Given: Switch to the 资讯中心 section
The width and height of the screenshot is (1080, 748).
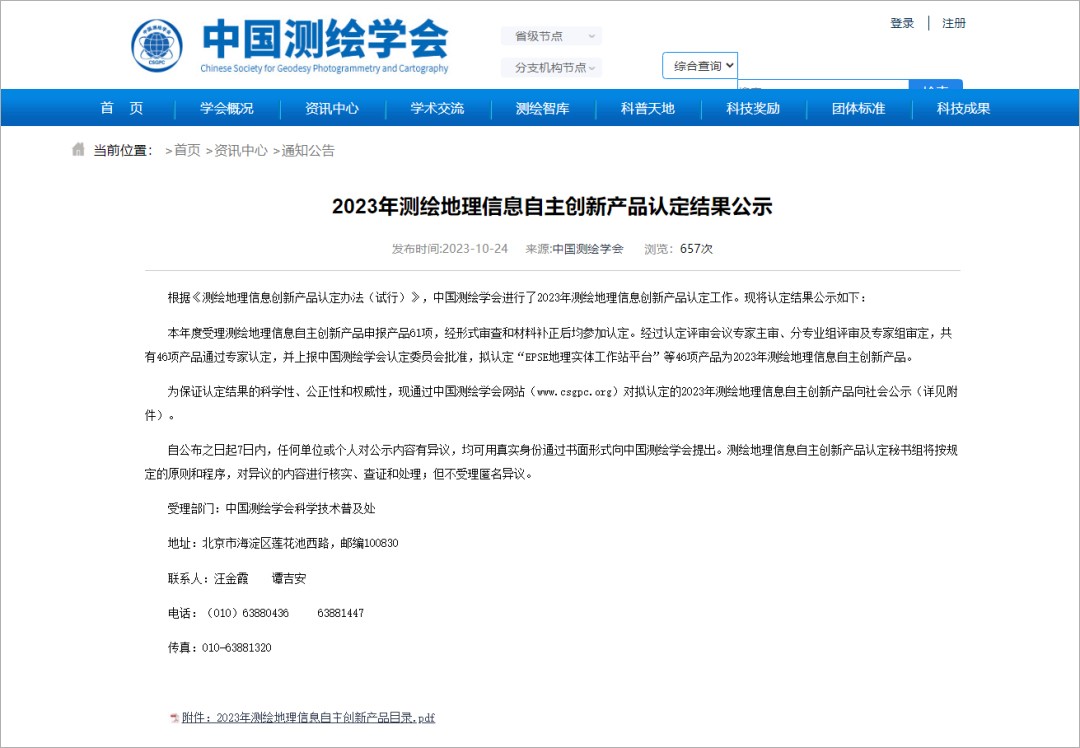Looking at the screenshot, I should [330, 107].
